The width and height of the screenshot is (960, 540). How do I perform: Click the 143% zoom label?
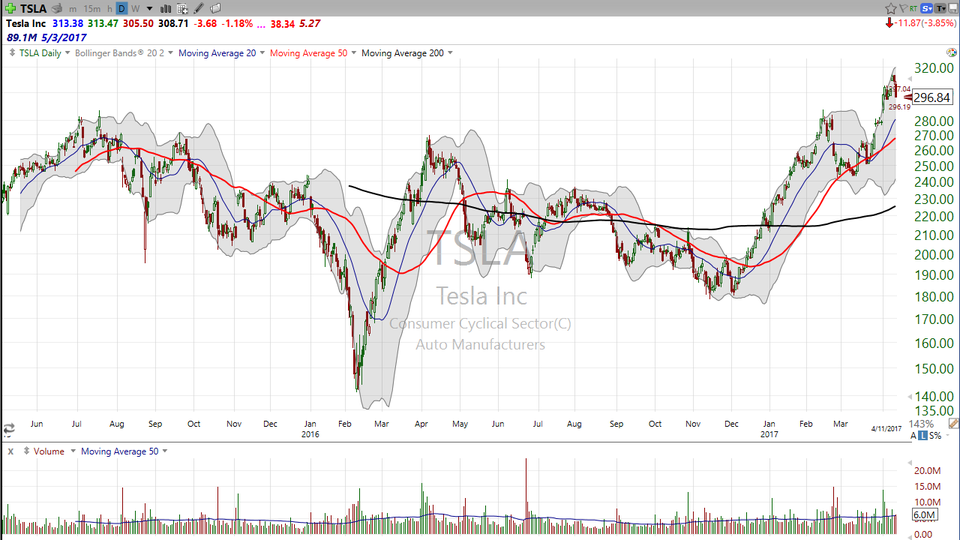(921, 424)
